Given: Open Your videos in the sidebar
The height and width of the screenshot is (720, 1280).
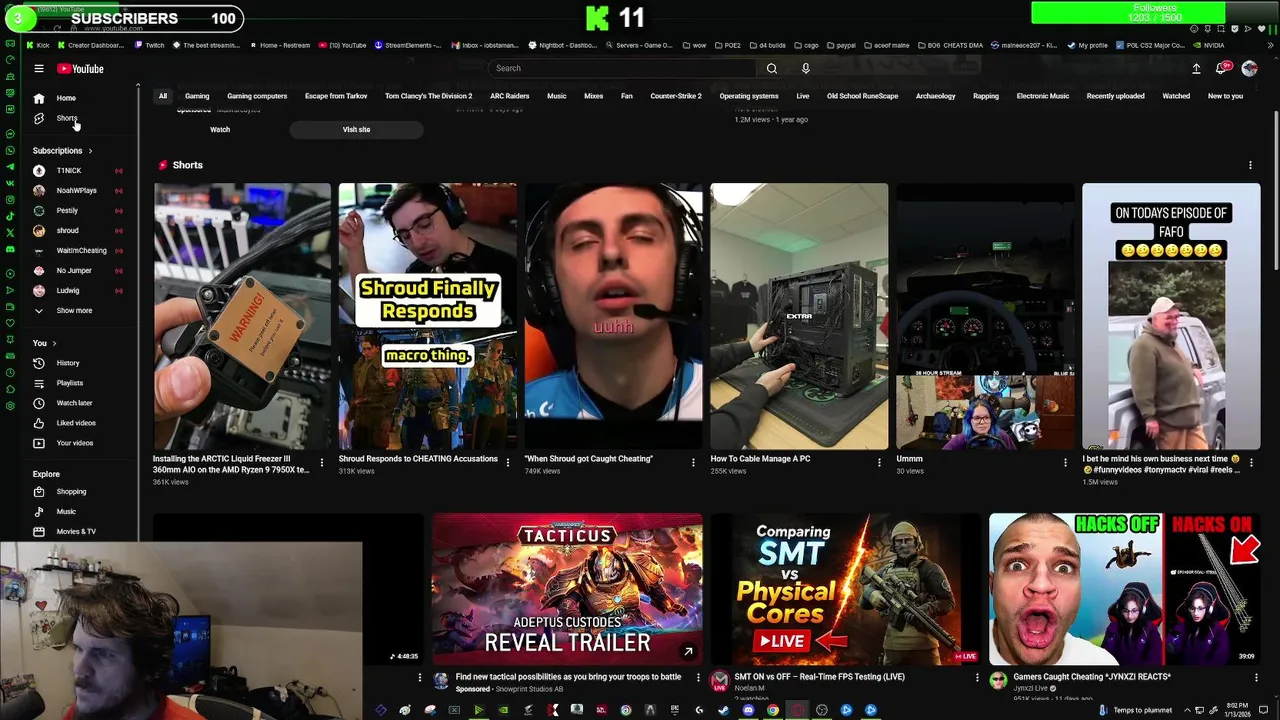Looking at the screenshot, I should click(74, 443).
